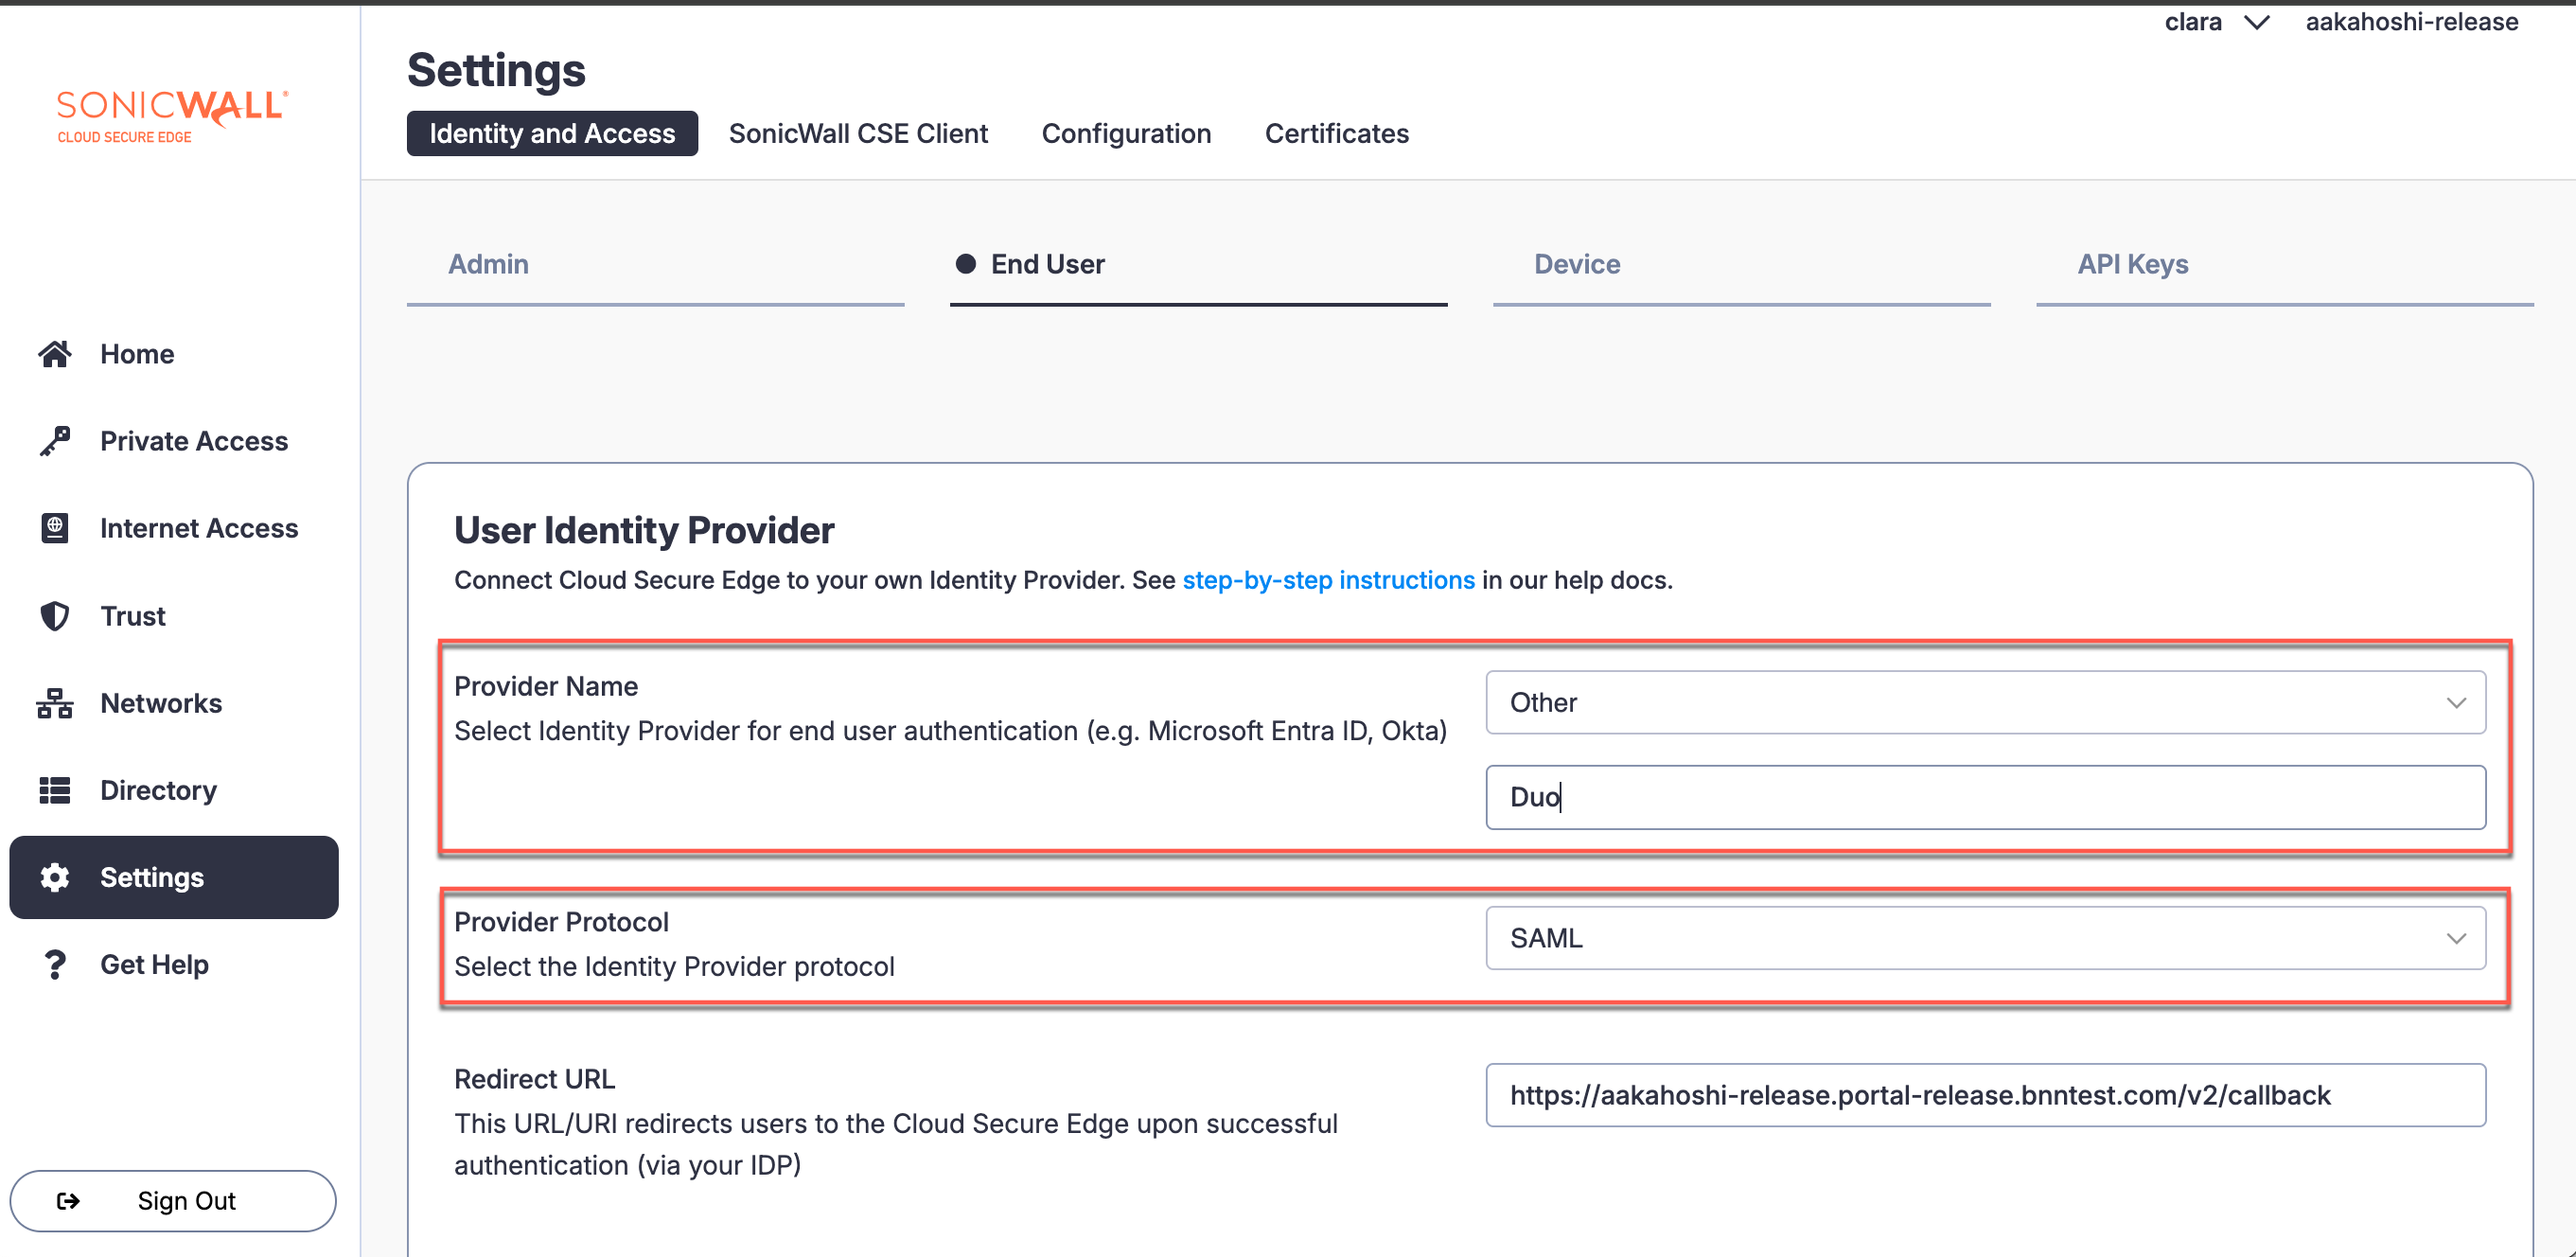Image resolution: width=2576 pixels, height=1257 pixels.
Task: Go to the SonicWall CSE Client tab
Action: tap(857, 133)
